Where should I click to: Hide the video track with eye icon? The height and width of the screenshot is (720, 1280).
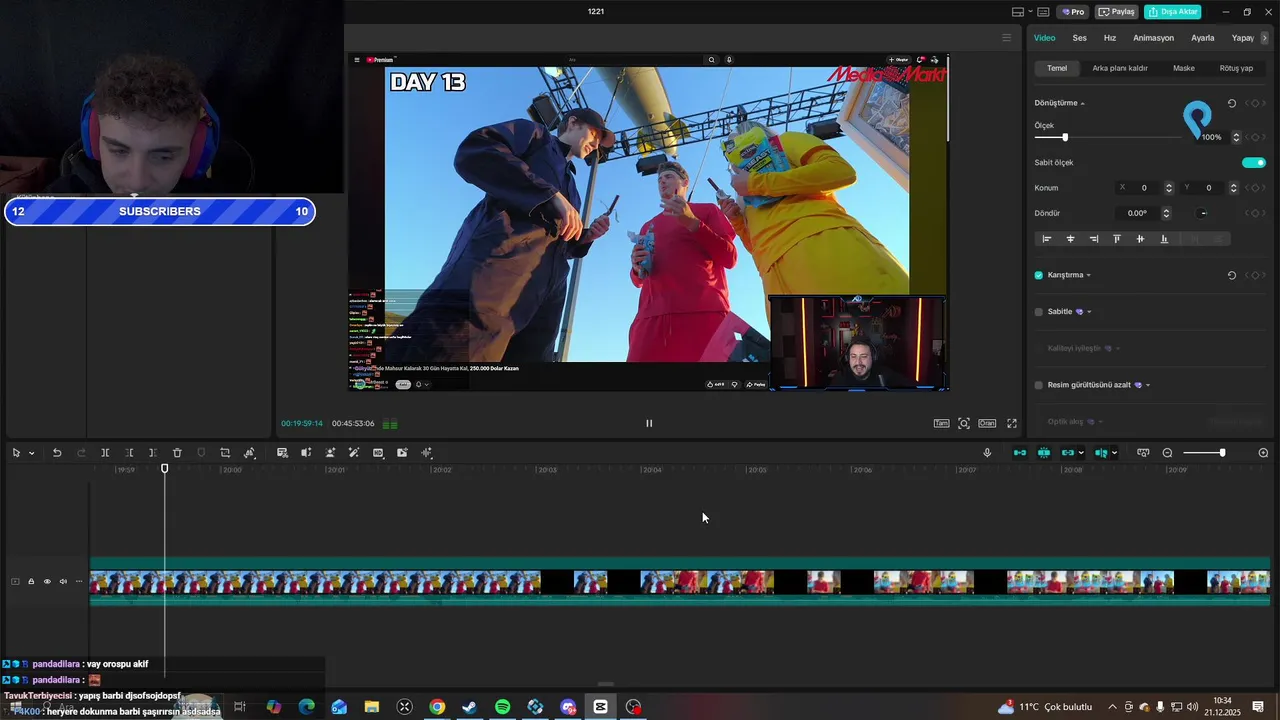click(47, 581)
